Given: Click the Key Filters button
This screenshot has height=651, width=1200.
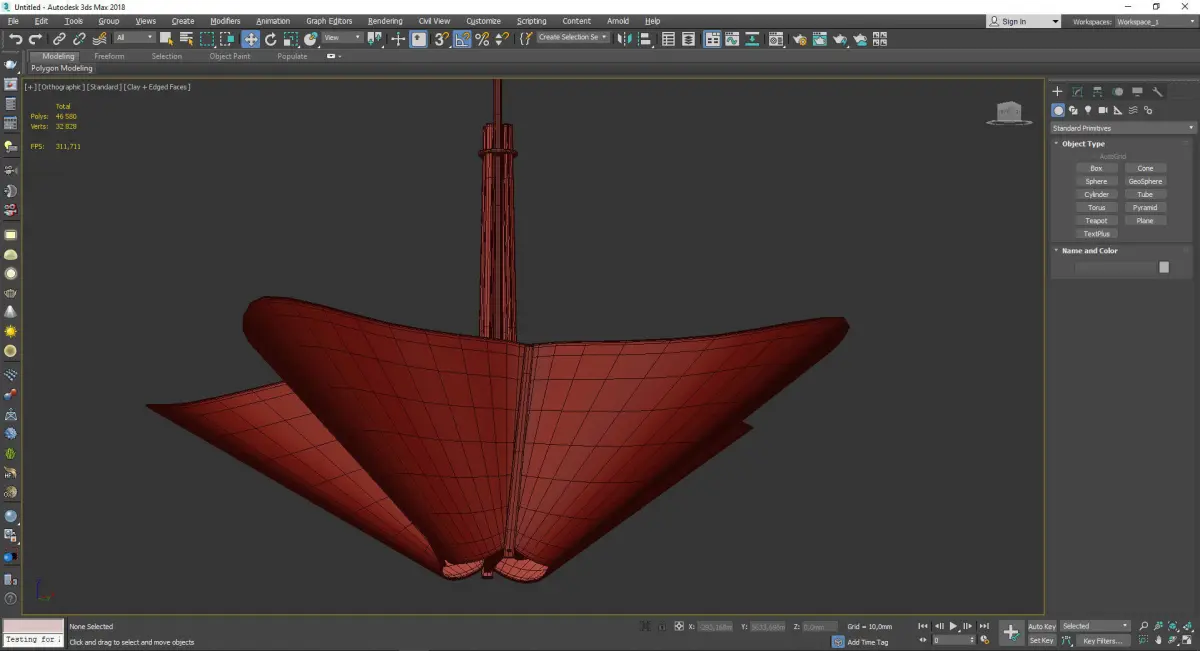Looking at the screenshot, I should (1102, 640).
